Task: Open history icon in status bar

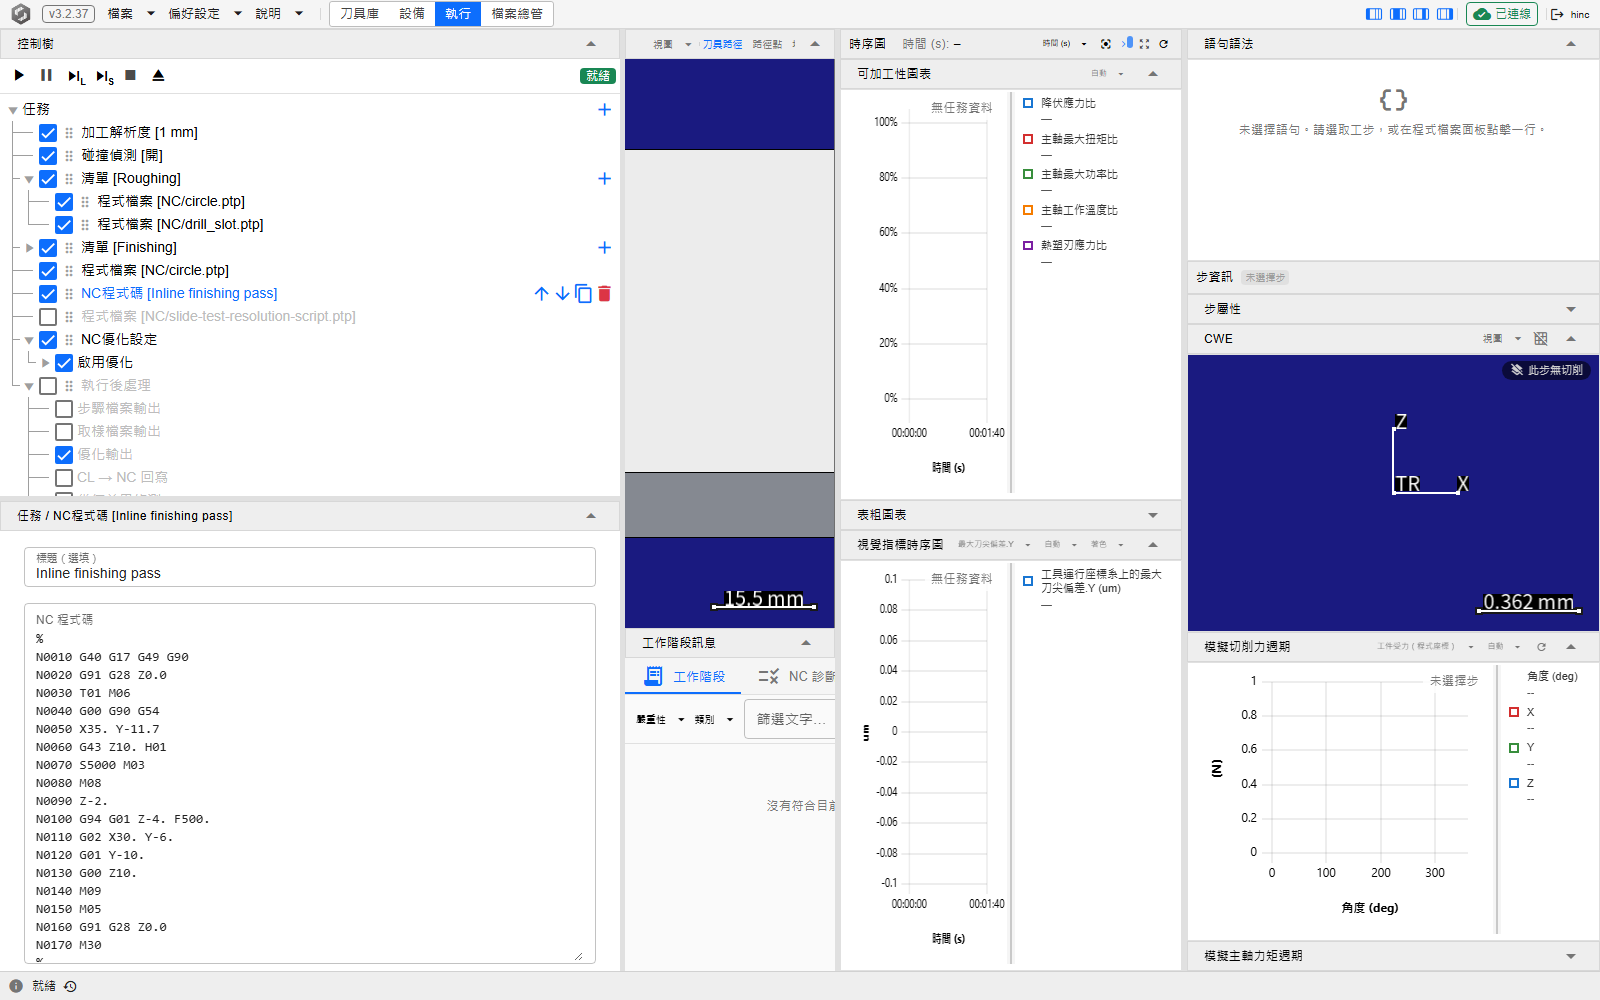Action: (70, 986)
